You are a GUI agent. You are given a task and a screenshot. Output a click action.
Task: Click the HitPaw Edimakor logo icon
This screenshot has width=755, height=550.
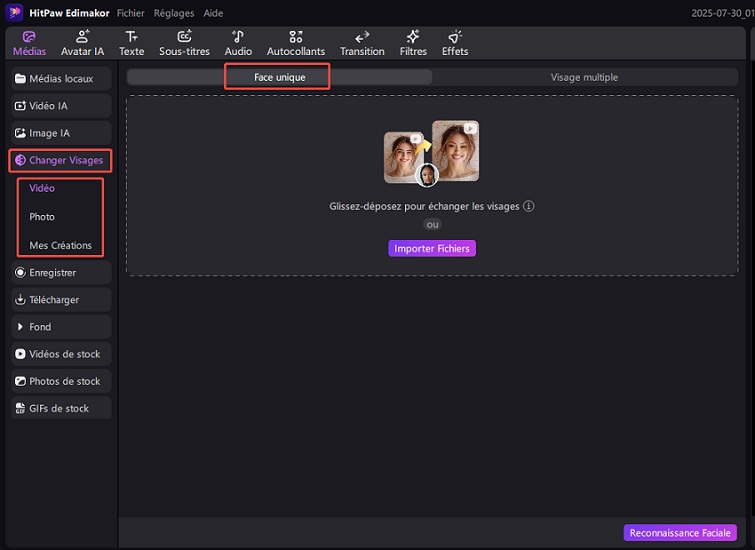pyautogui.click(x=14, y=13)
